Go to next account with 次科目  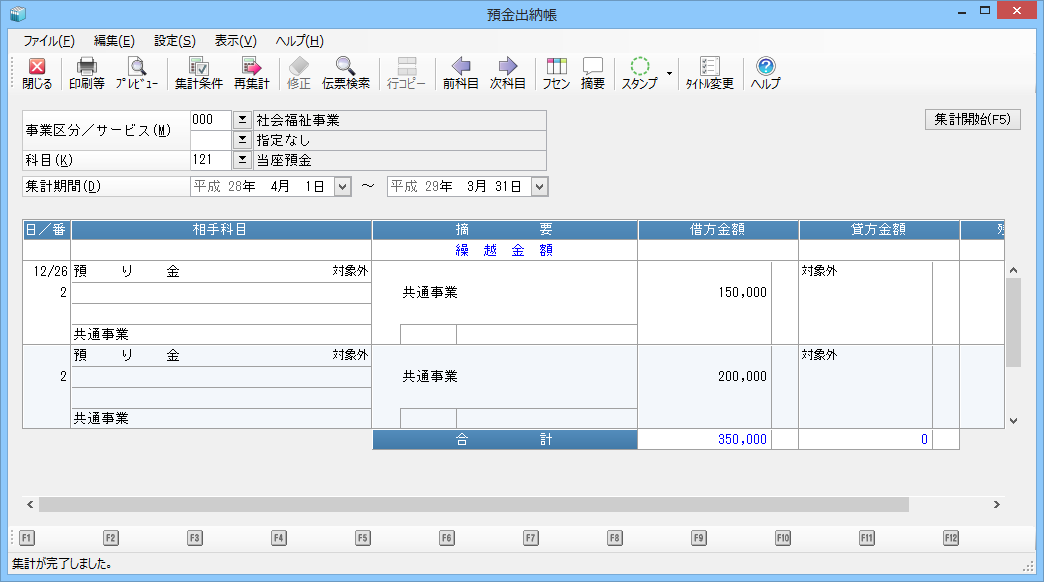point(507,74)
